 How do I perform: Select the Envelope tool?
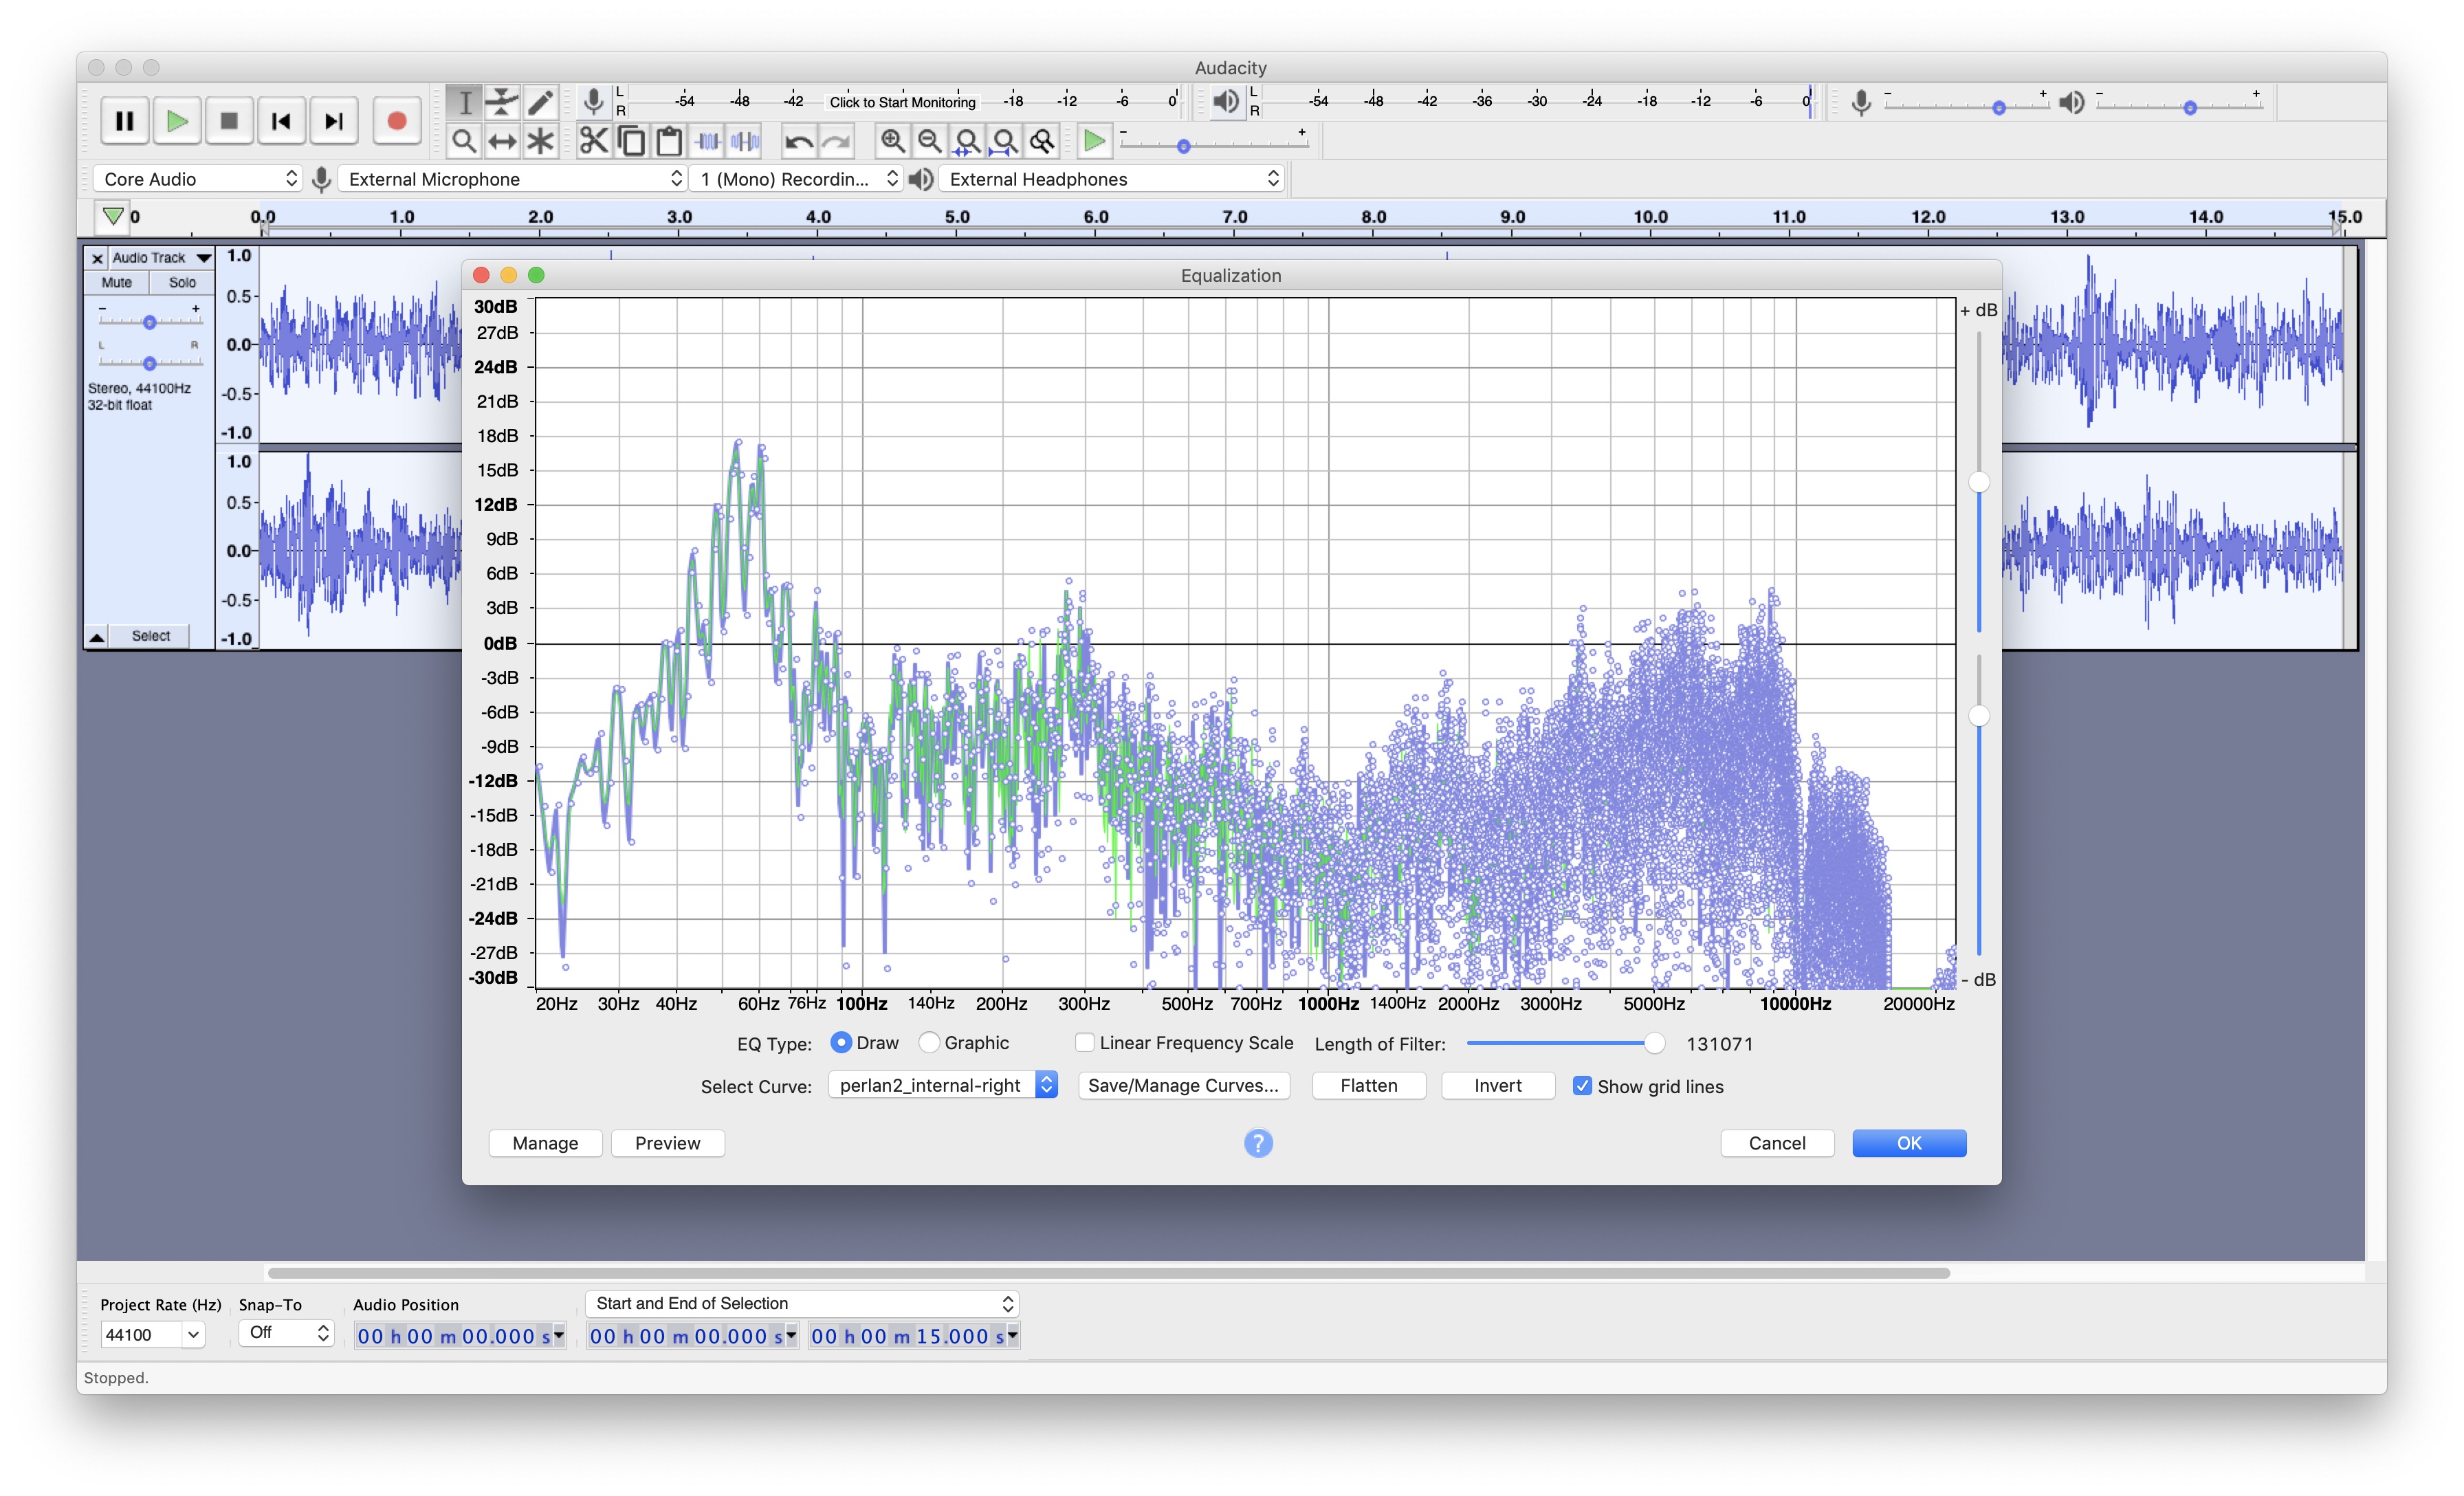coord(502,101)
